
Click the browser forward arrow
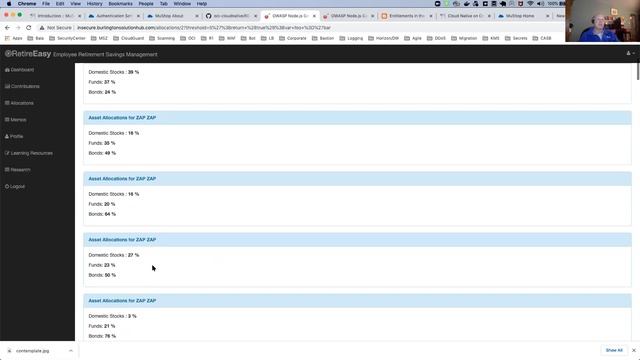tap(18, 28)
